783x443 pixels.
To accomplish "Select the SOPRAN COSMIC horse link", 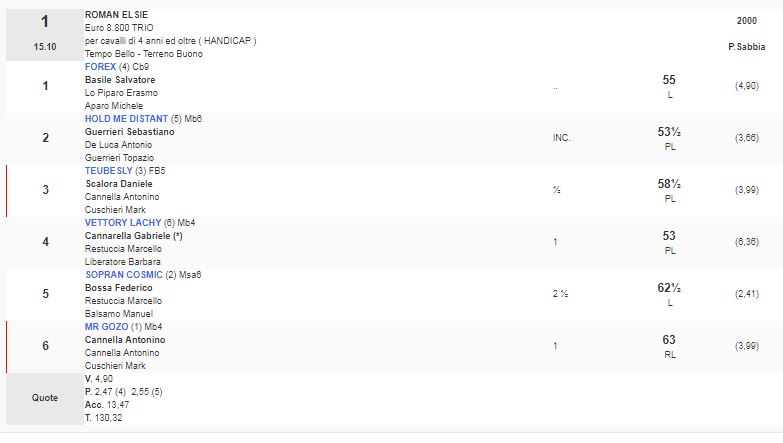I will (x=124, y=274).
